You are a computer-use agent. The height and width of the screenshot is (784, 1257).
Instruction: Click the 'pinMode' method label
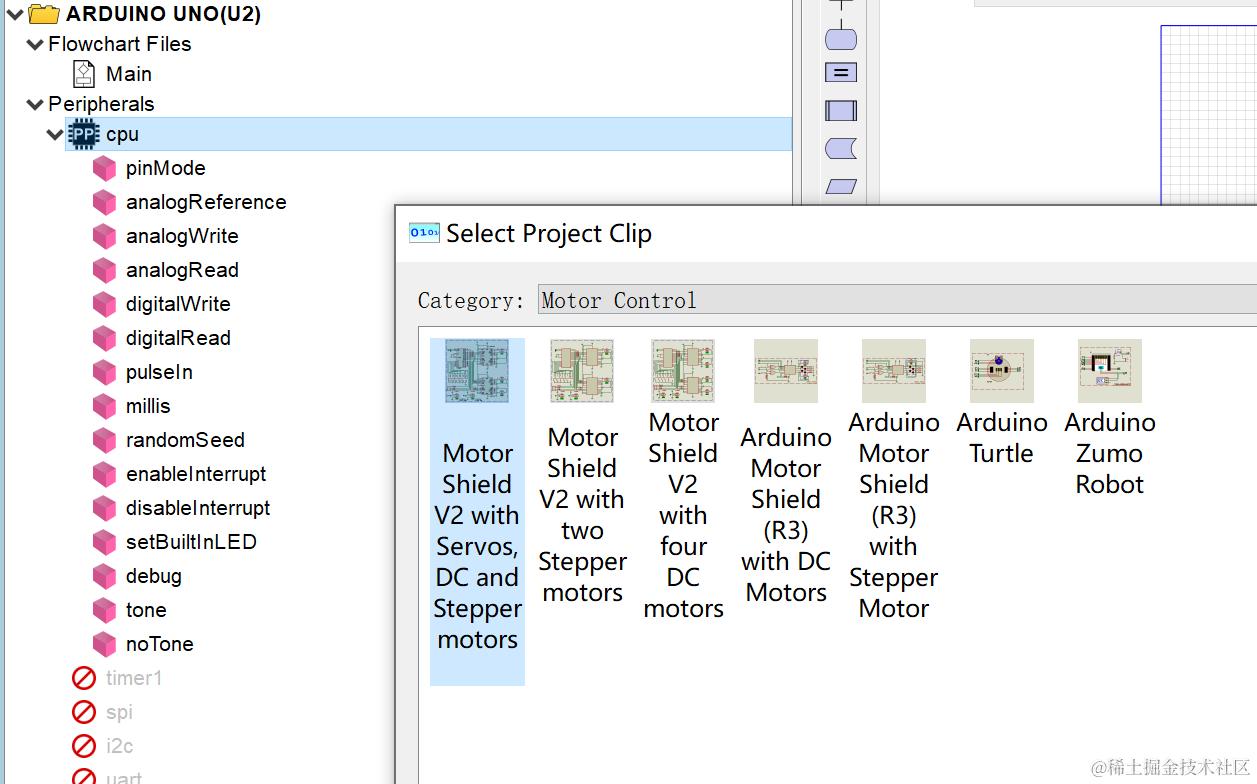click(x=166, y=168)
